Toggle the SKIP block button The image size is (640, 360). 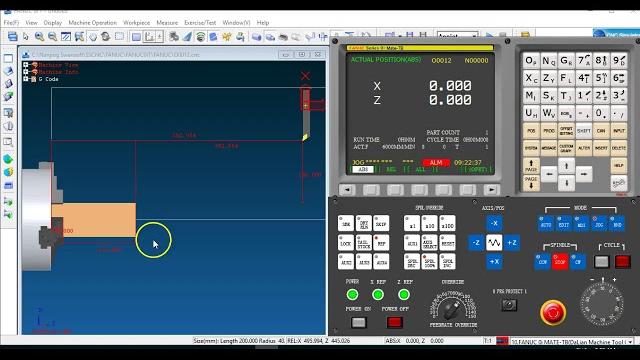tap(381, 224)
